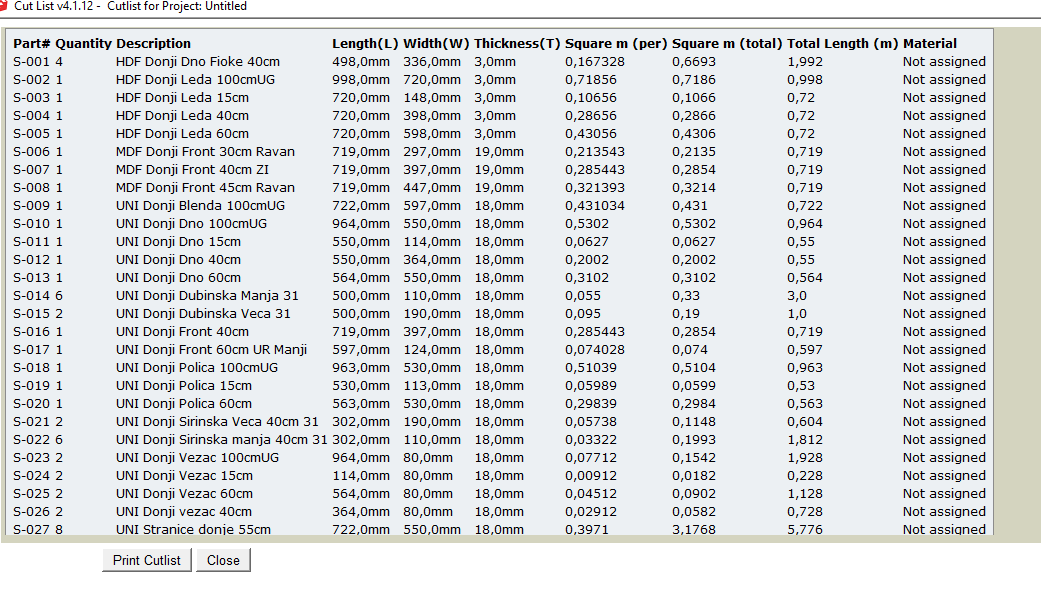Click 'MDF Donji Front 45cm Ravan' description
Viewport: 1041px width, 589px height.
point(205,187)
